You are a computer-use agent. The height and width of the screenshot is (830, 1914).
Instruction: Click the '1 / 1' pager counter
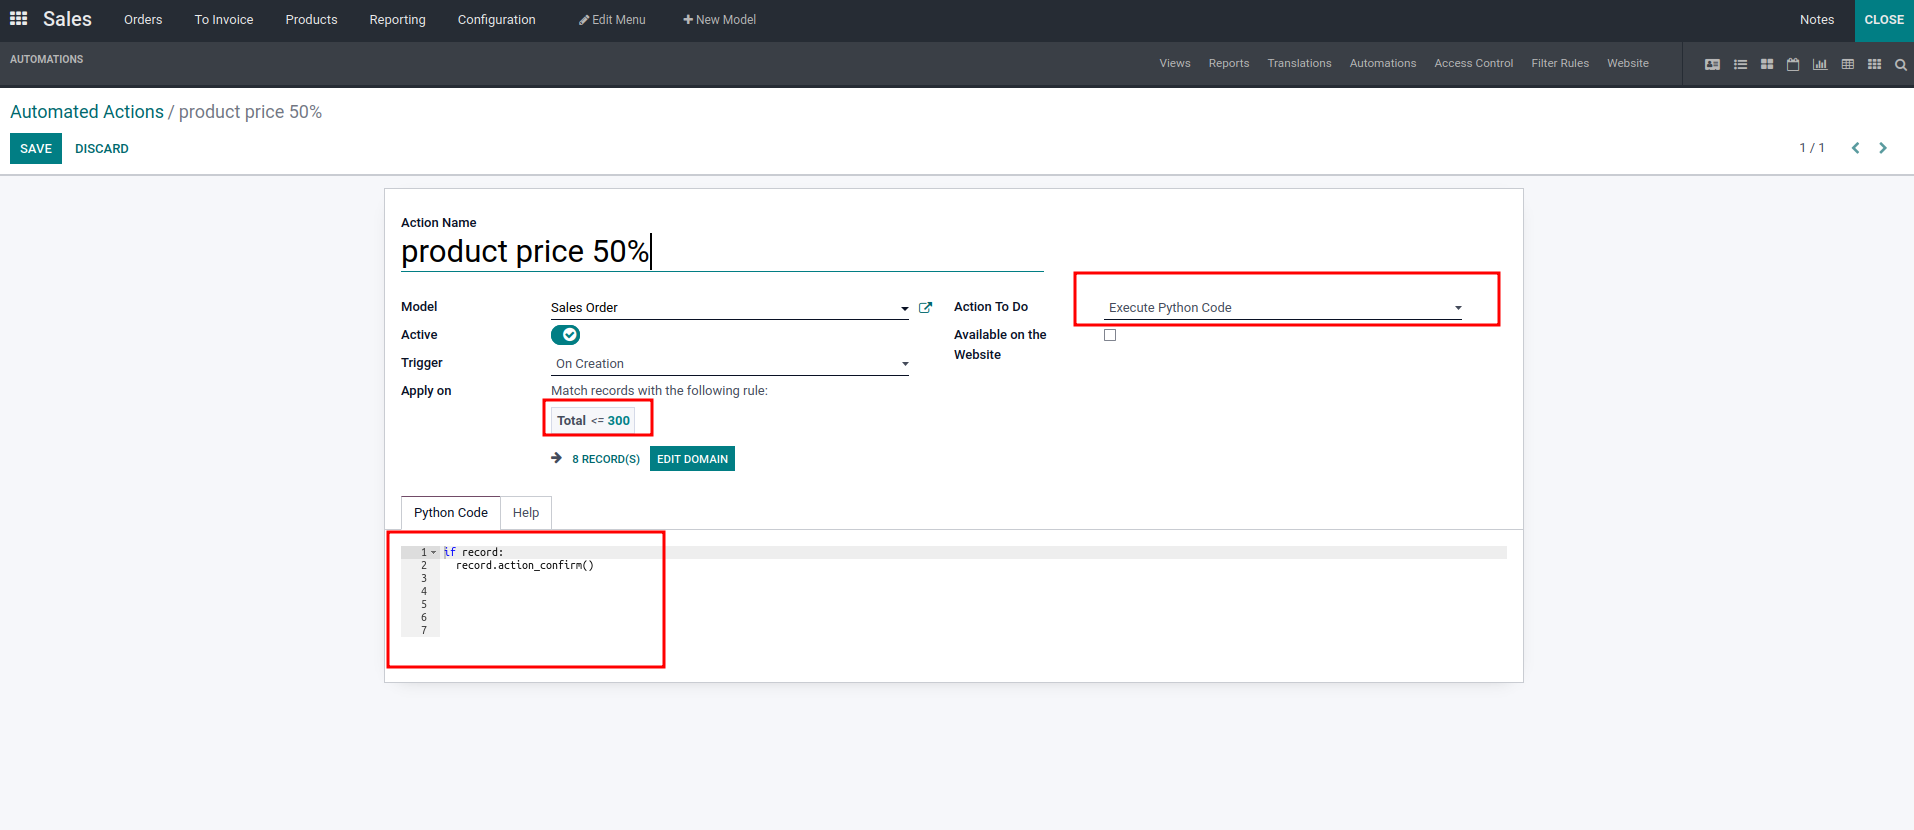1812,148
